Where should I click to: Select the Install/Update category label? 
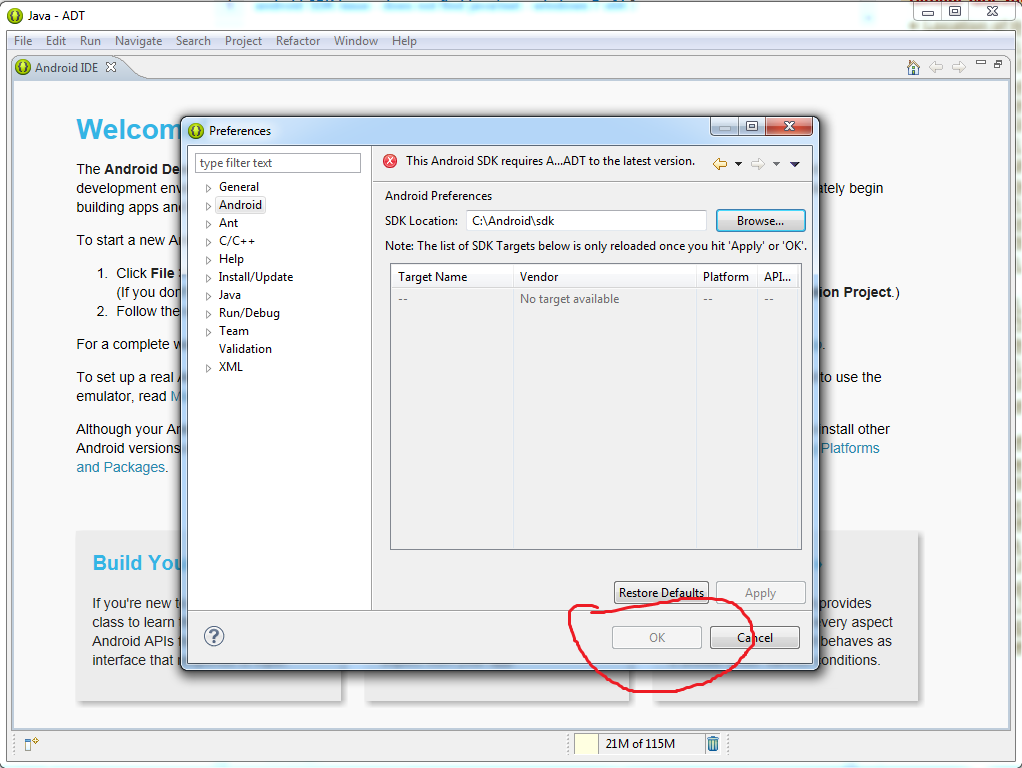[x=256, y=277]
